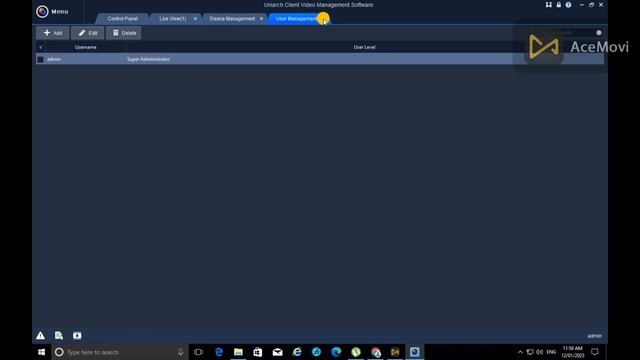Click the Delete user button

[x=124, y=33]
